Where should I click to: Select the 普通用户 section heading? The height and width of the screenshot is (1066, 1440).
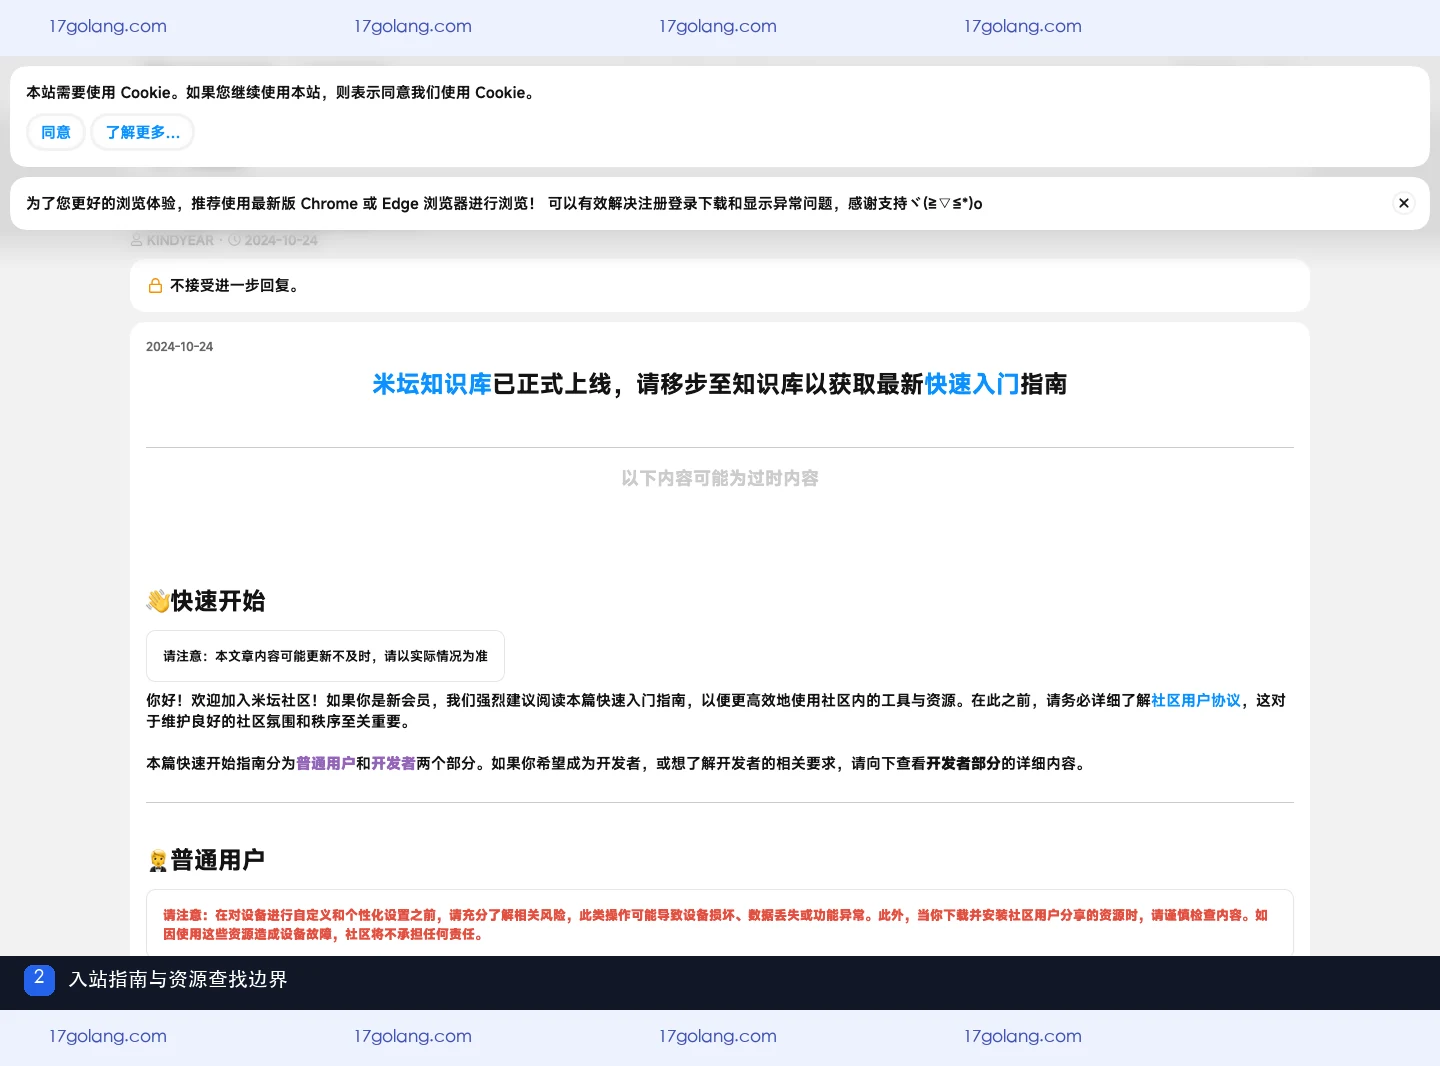coord(218,860)
